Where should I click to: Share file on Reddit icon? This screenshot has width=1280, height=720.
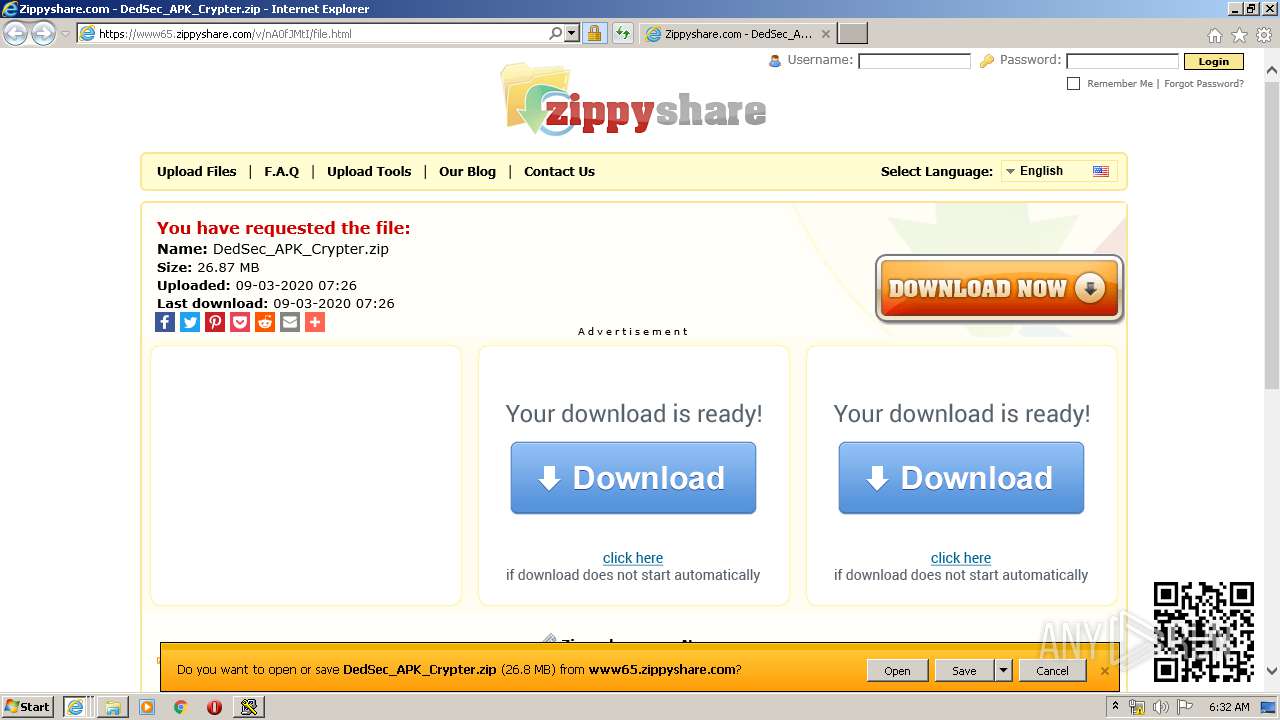tap(265, 322)
